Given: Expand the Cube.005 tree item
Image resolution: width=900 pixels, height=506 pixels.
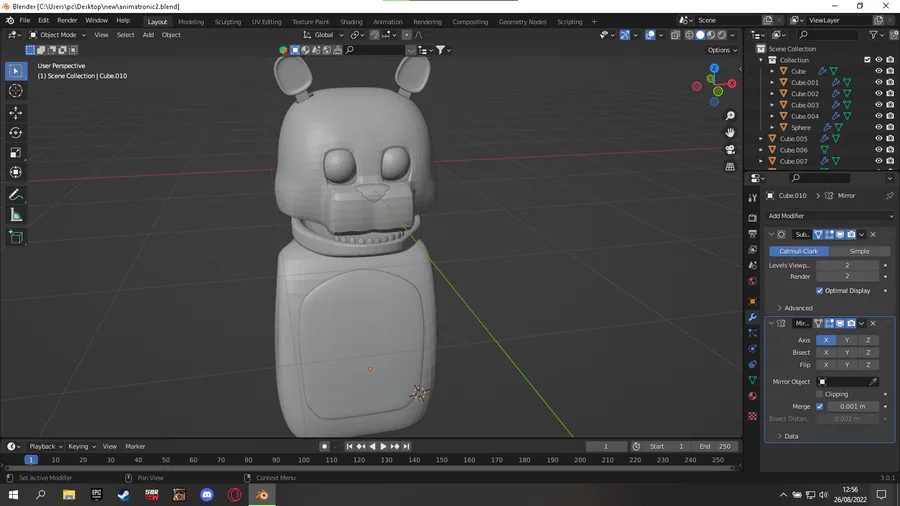Looking at the screenshot, I should [x=761, y=138].
